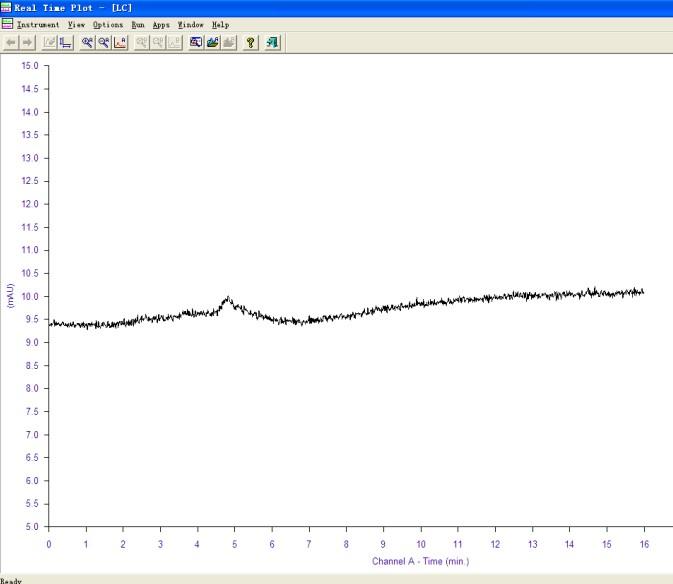Click the application icon in title bar
Screen dimensions: 673x584
coord(6,7)
